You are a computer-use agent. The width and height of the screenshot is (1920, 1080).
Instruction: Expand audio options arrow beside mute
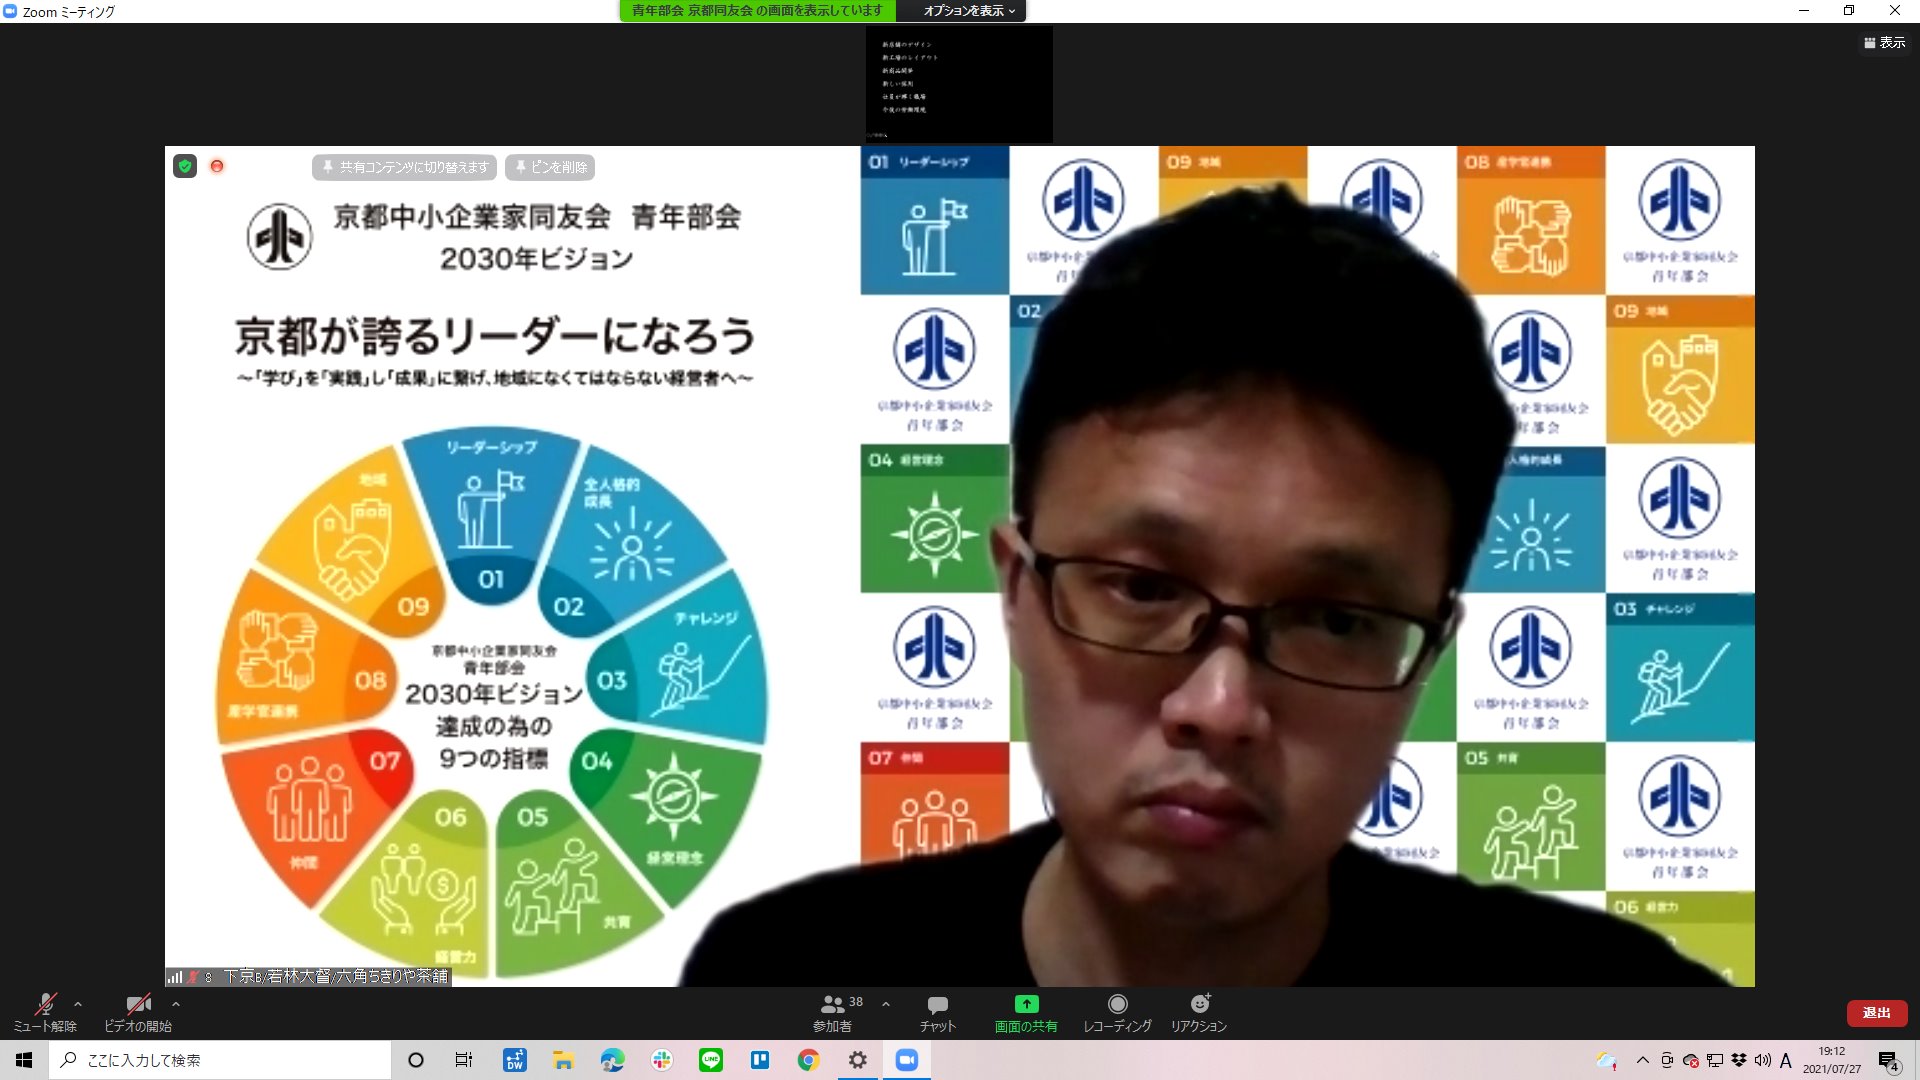point(78,1004)
